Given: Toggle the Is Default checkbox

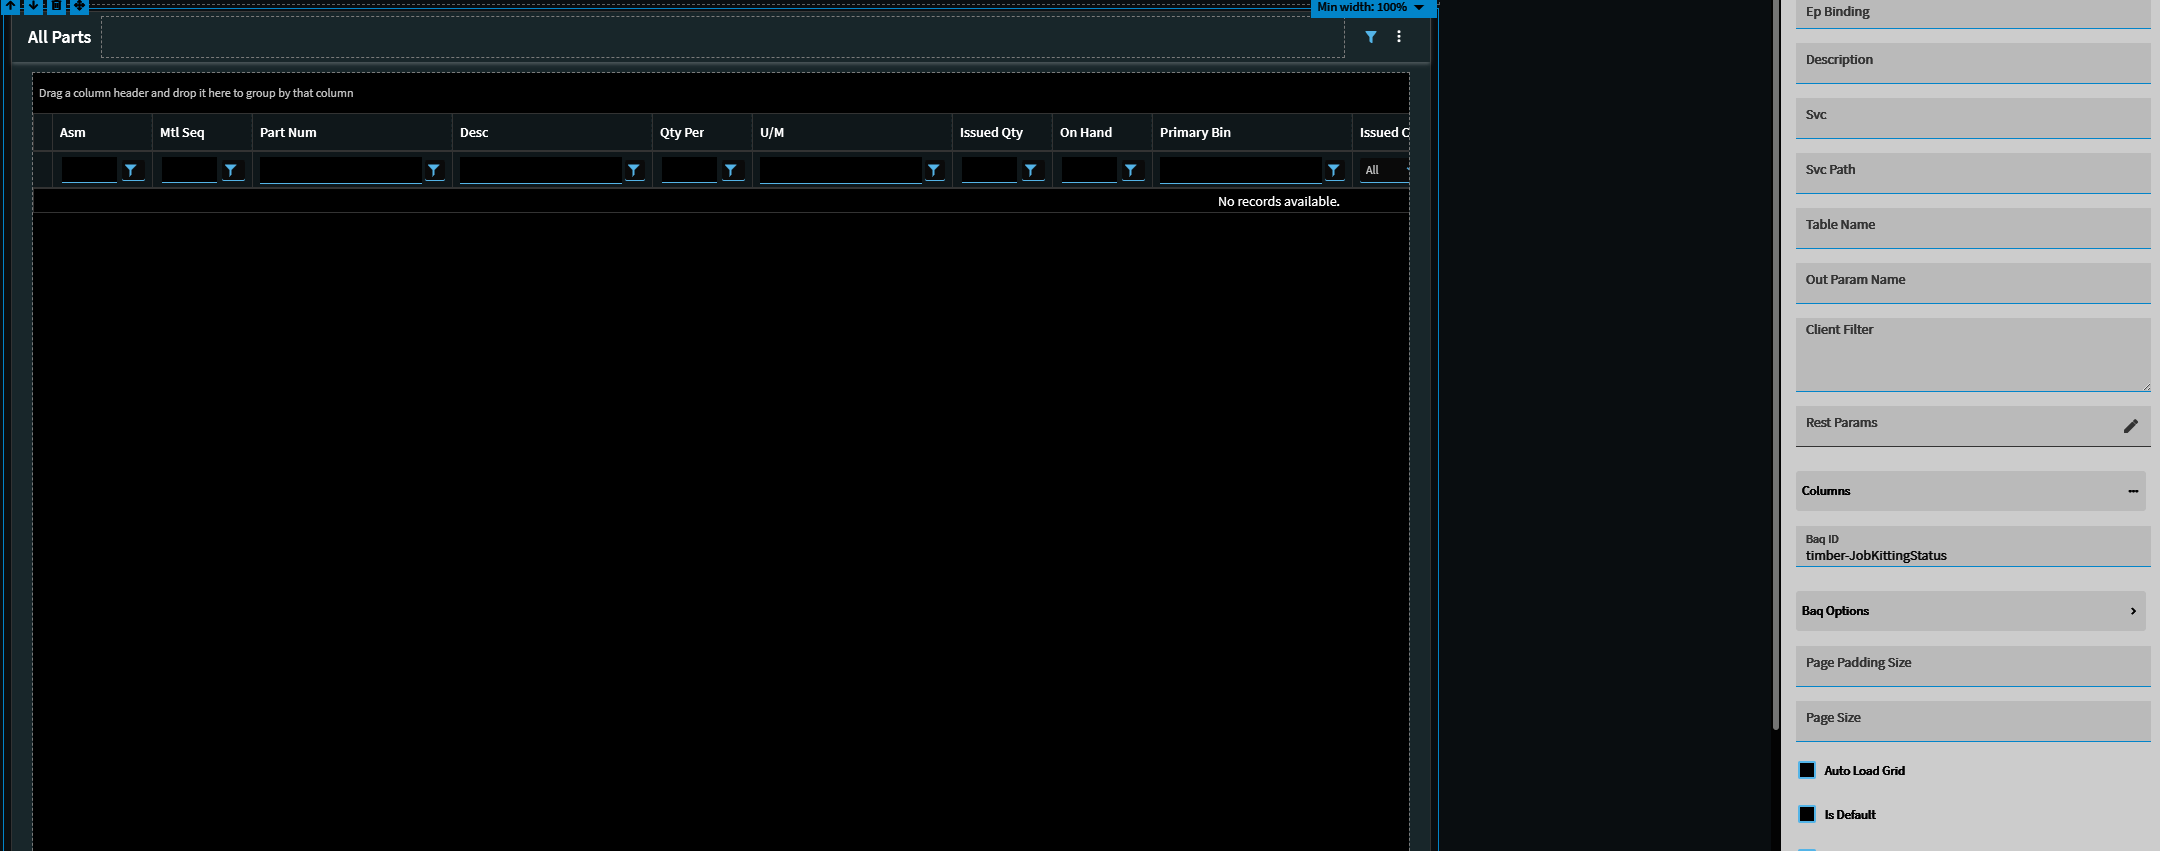Looking at the screenshot, I should coord(1807,814).
